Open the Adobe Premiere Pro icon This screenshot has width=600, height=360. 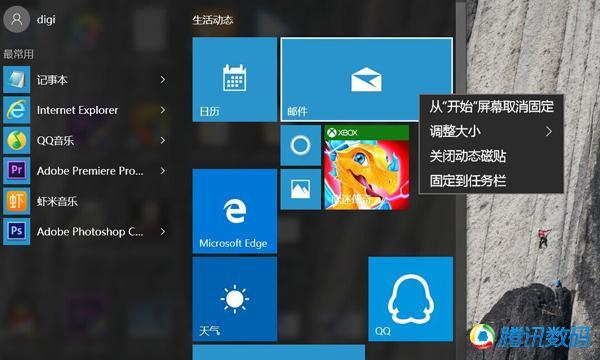(16, 171)
